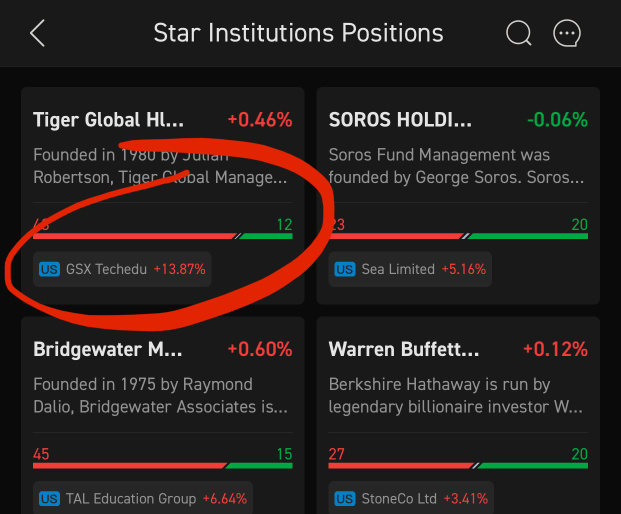This screenshot has height=514, width=621.
Task: Open Tiger Global Hl... institution title
Action: tap(109, 120)
